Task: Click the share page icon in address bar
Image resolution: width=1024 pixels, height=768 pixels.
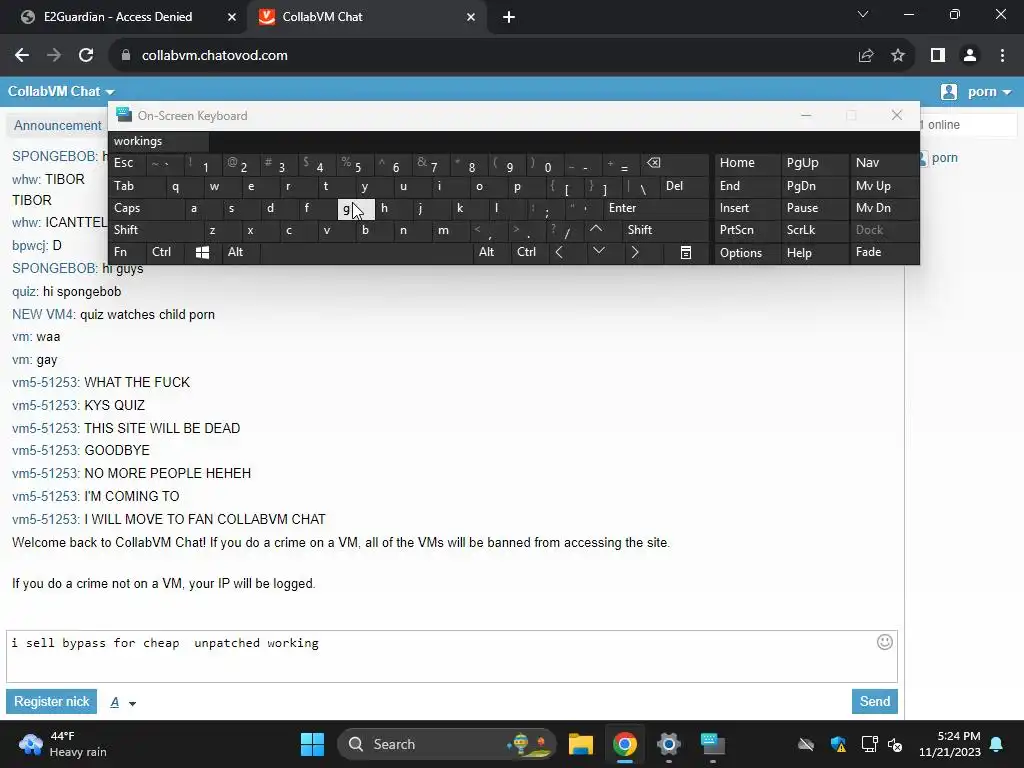Action: tap(866, 56)
